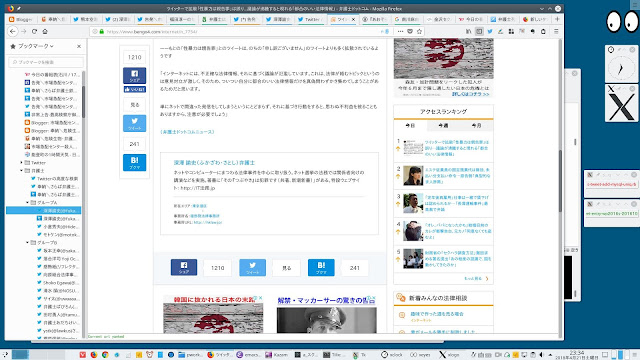Open the Firefox home page button
640x360 pixels.
coord(45,31)
